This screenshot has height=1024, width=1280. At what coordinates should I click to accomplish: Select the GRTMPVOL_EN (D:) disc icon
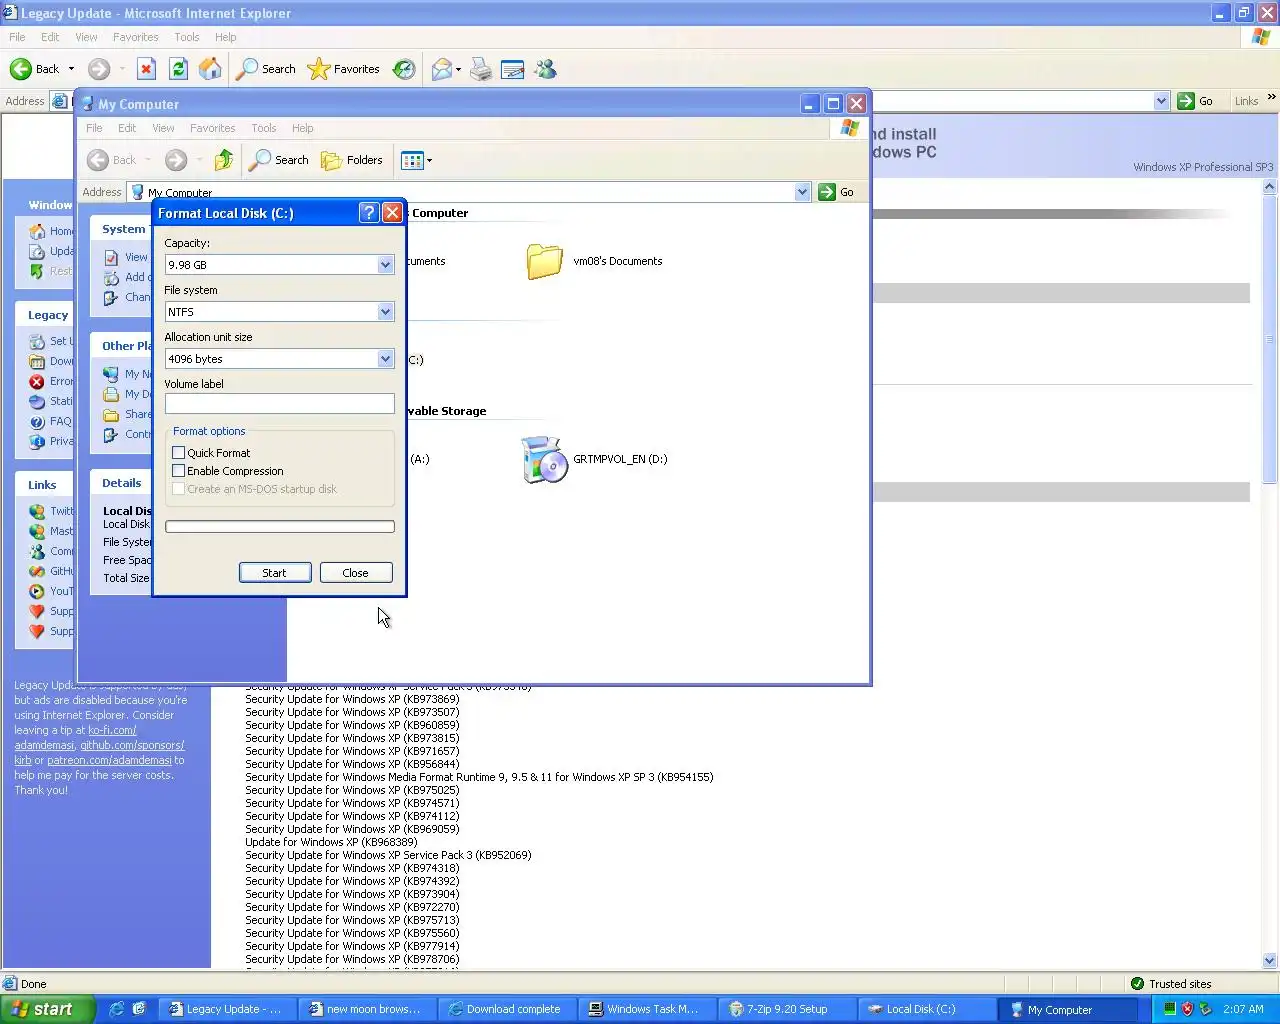(x=545, y=459)
